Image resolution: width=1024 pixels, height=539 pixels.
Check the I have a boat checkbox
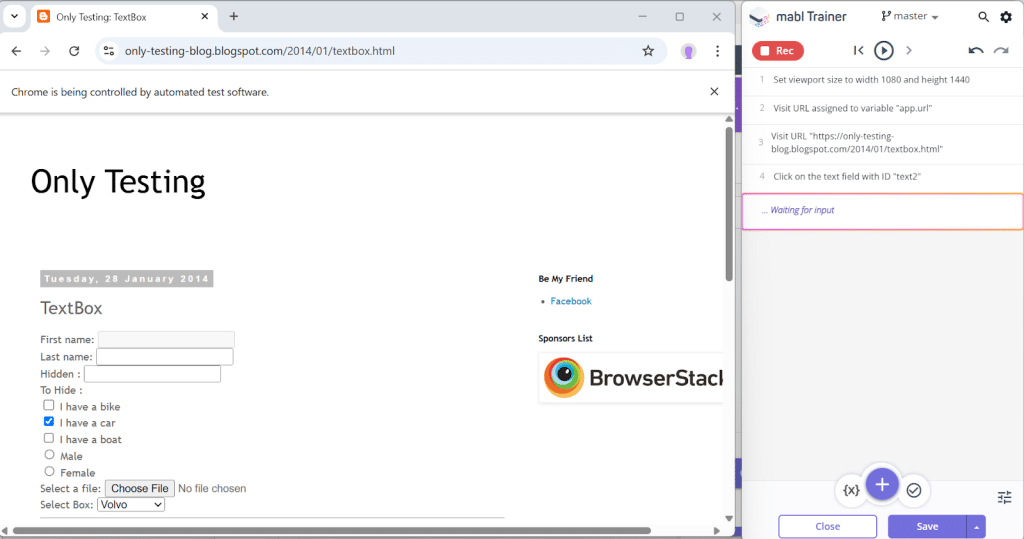(49, 438)
